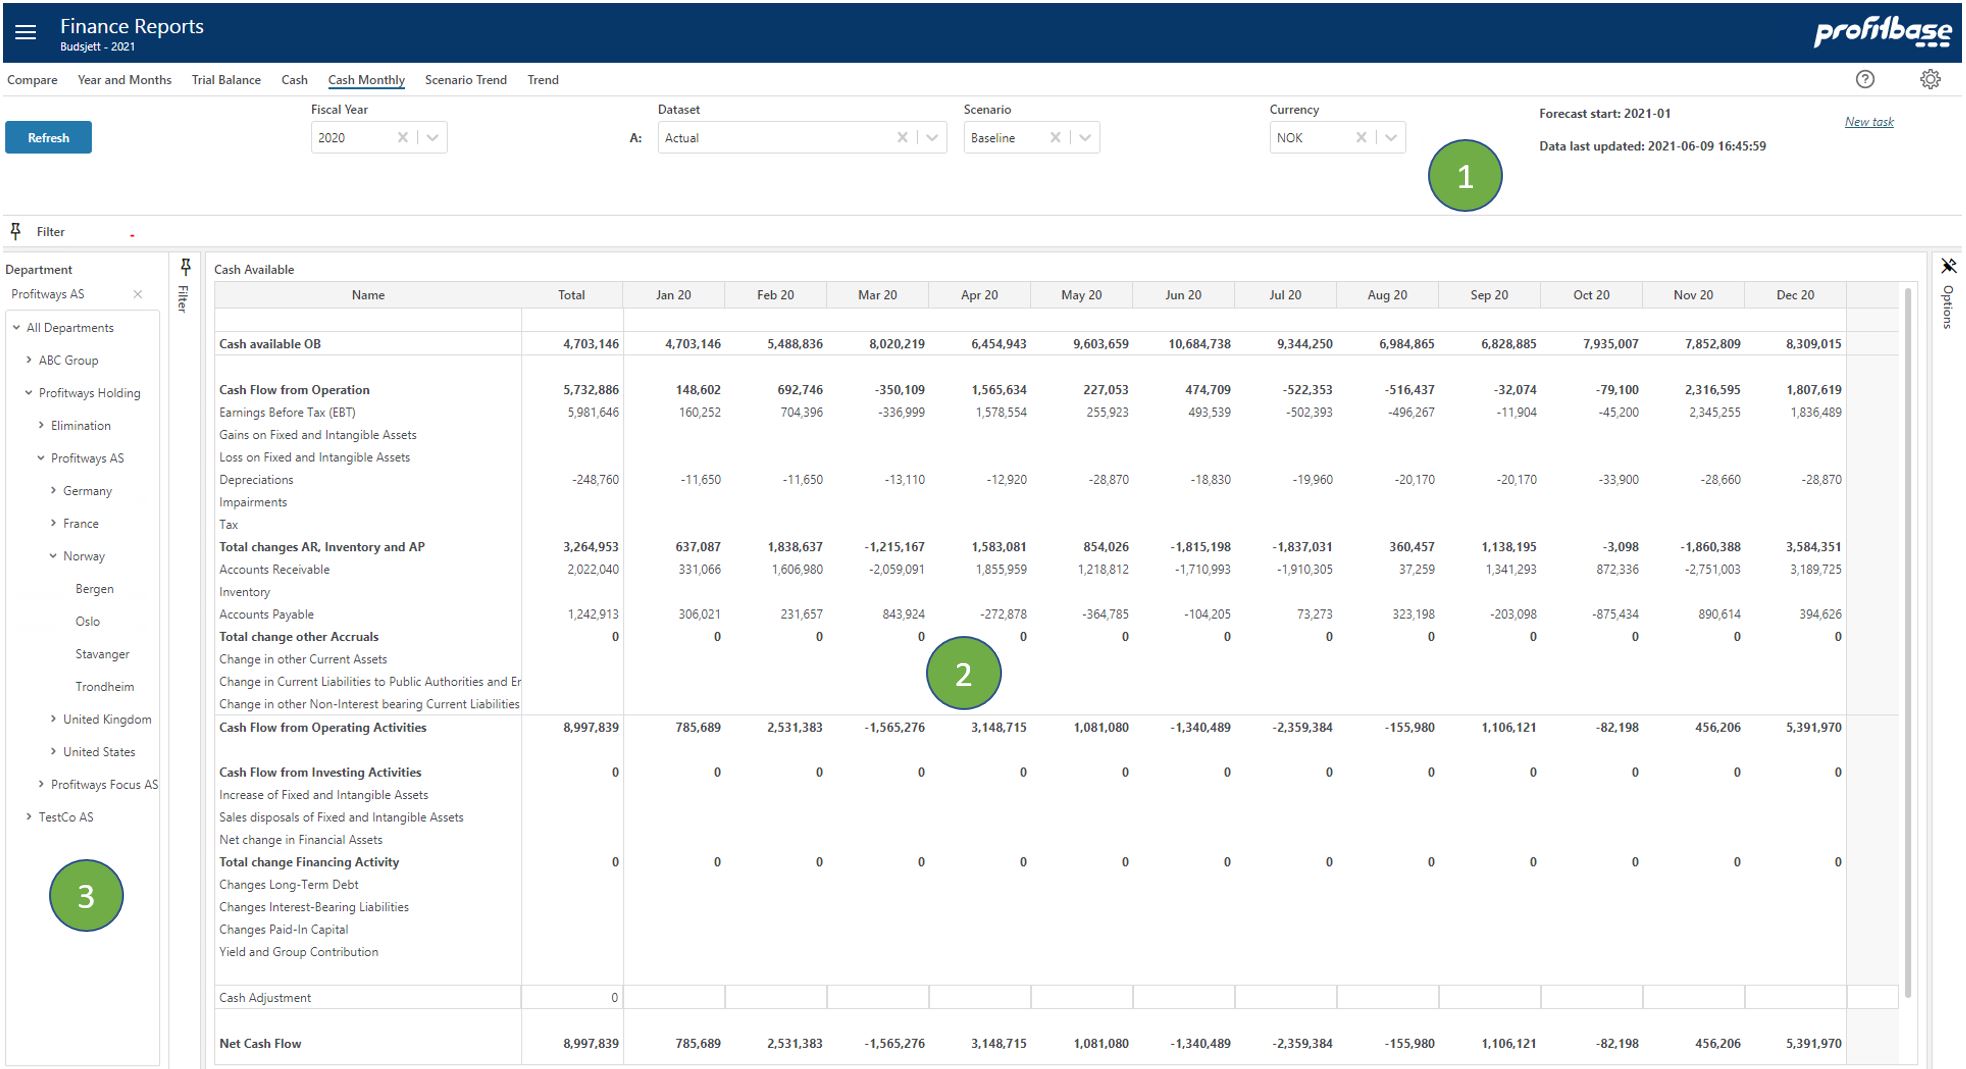Open the vertical Options panel label
The height and width of the screenshot is (1069, 1966).
pos(1948,307)
